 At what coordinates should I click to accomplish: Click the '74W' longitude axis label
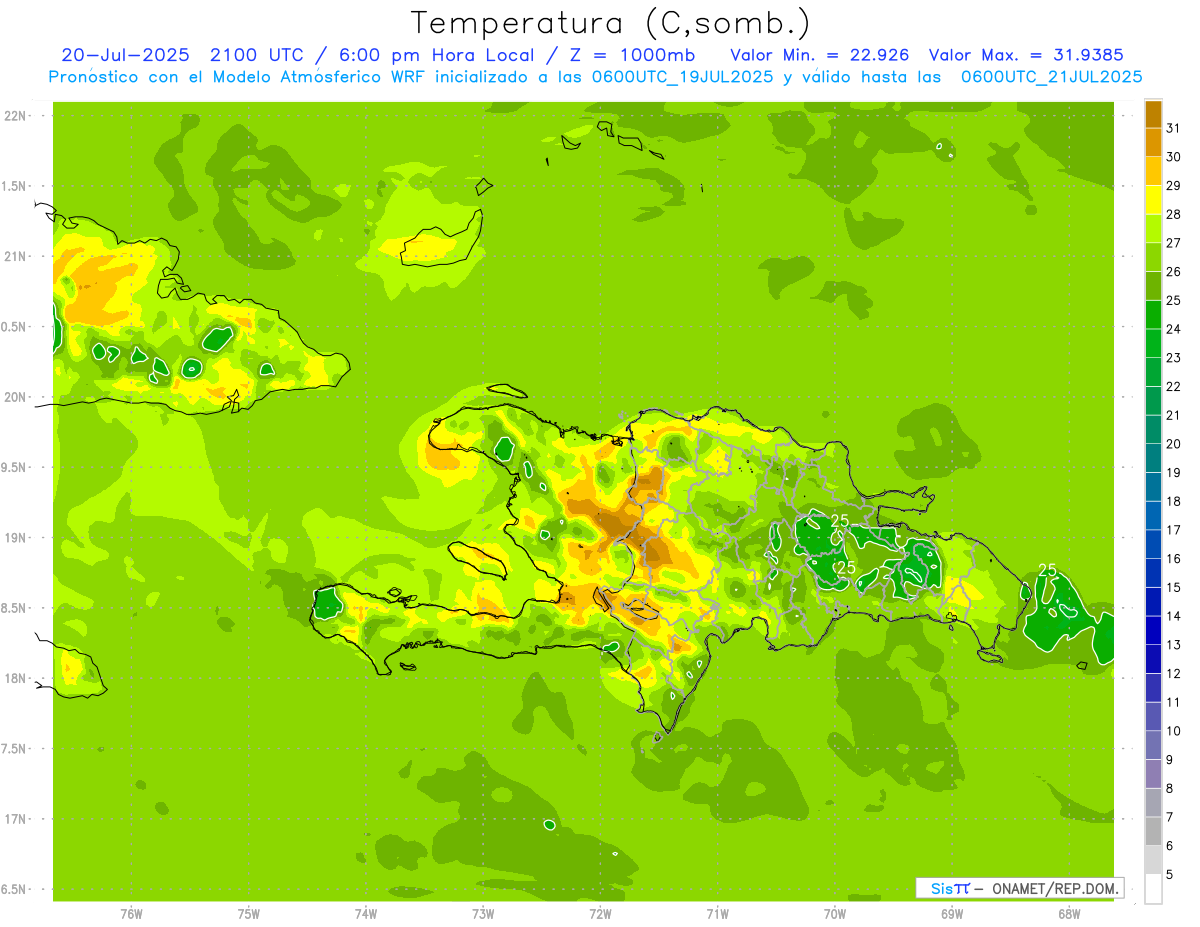click(x=365, y=912)
